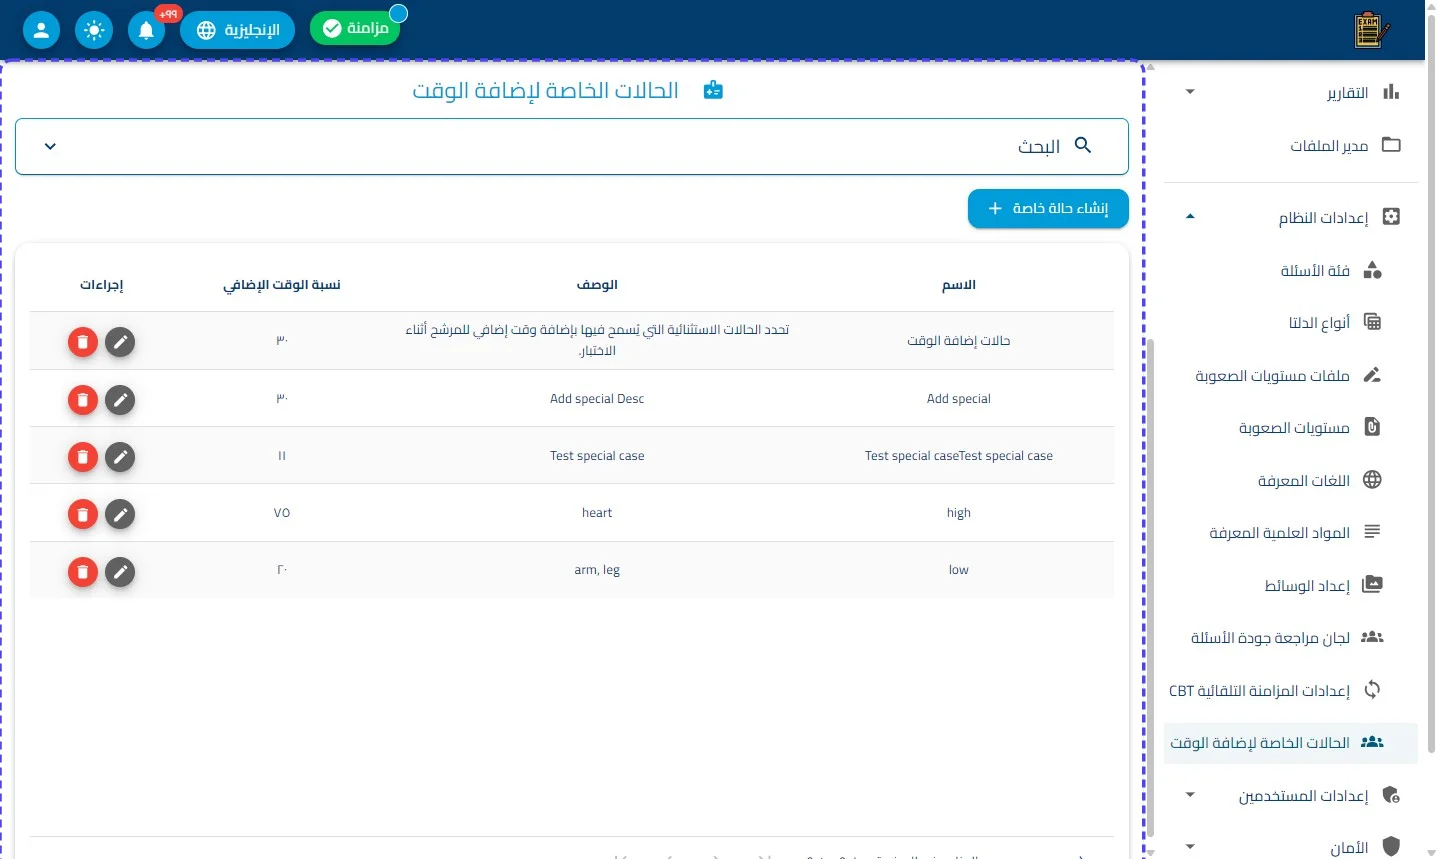Delete the حالات إضافة الوقت row

[x=83, y=342]
